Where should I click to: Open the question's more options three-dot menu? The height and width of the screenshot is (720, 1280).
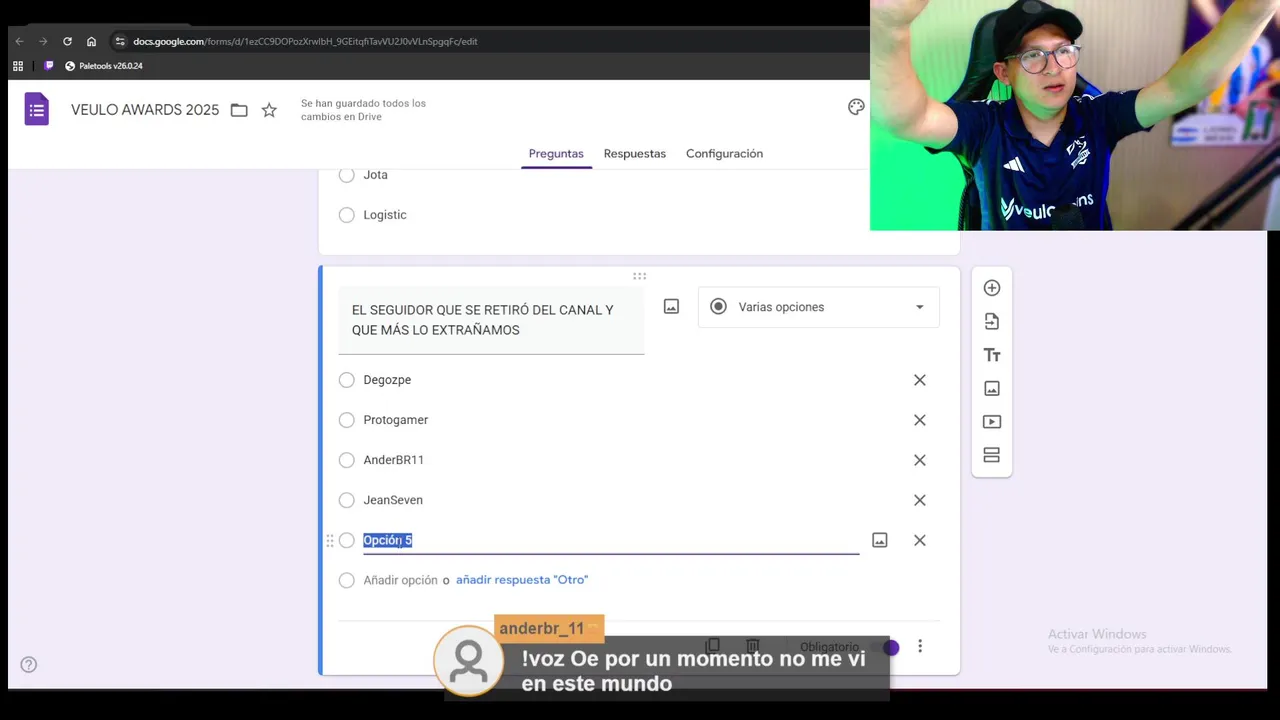pos(920,647)
